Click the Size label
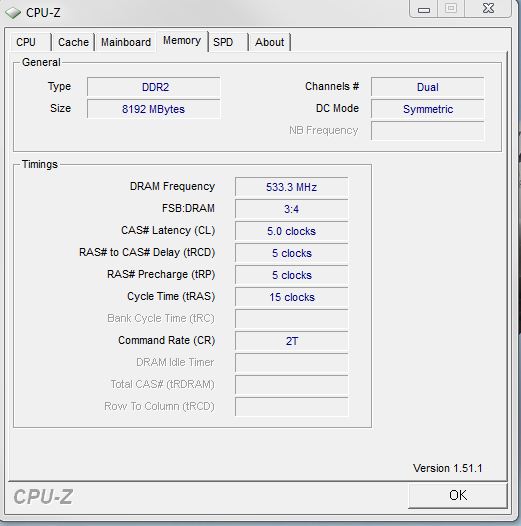This screenshot has width=521, height=526. click(60, 108)
